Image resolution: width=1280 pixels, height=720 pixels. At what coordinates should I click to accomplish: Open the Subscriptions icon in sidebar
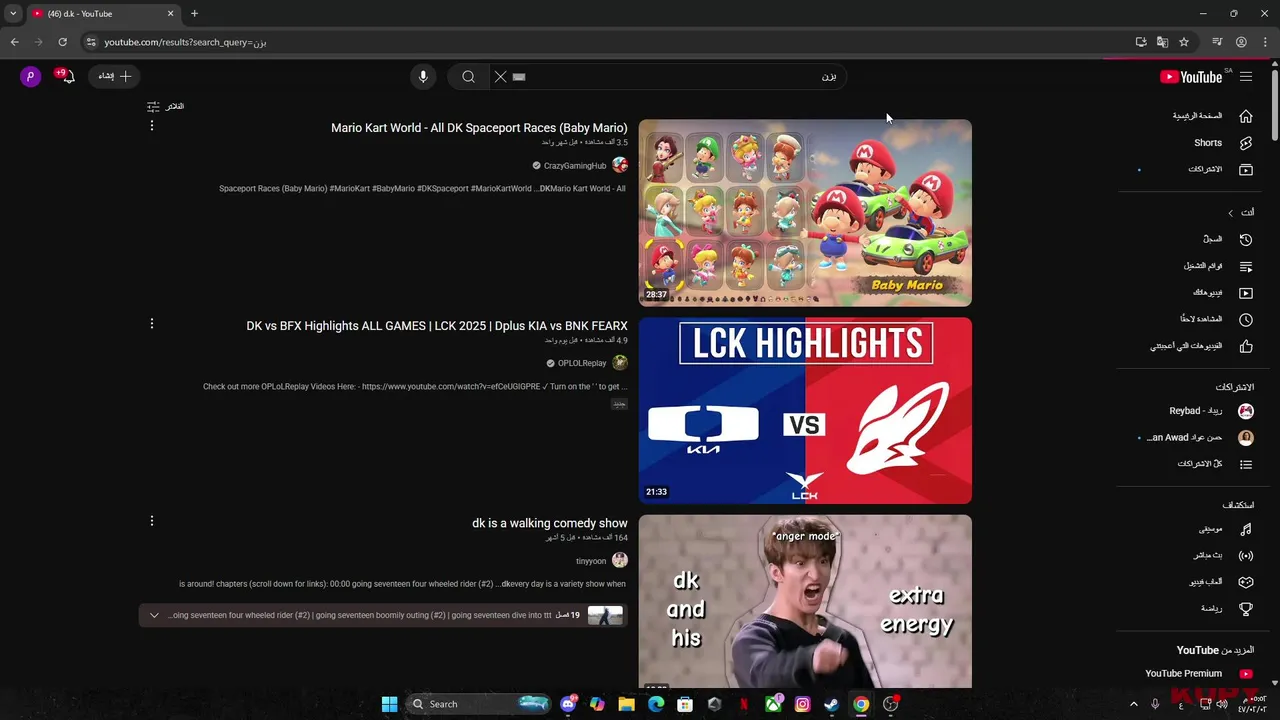[1246, 170]
